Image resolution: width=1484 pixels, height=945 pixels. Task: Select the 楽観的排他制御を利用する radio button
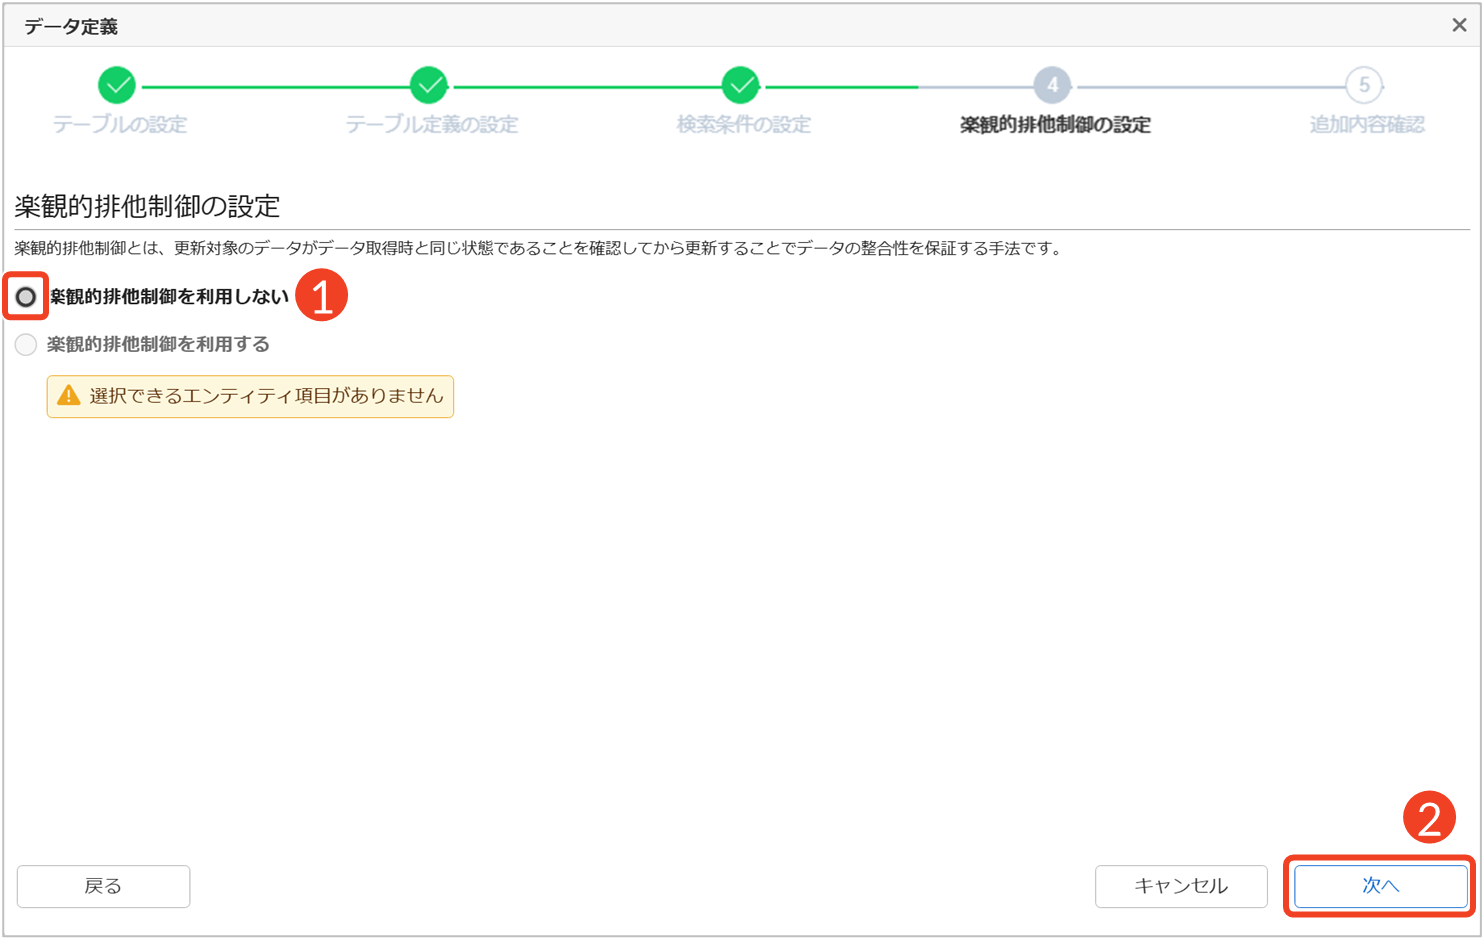(x=26, y=345)
